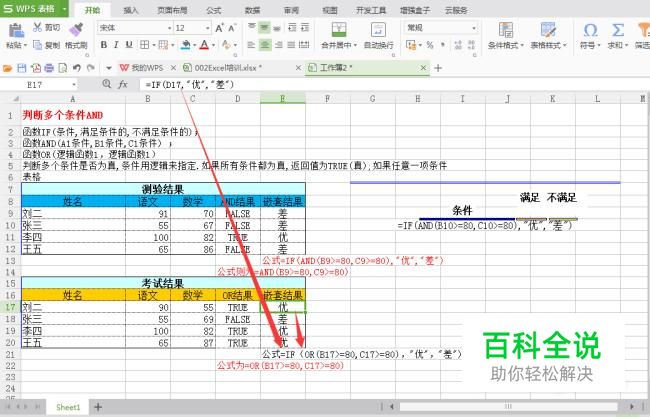The width and height of the screenshot is (650, 417).
Task: Expand the quick access toolbar customize arrow
Action: point(109,68)
